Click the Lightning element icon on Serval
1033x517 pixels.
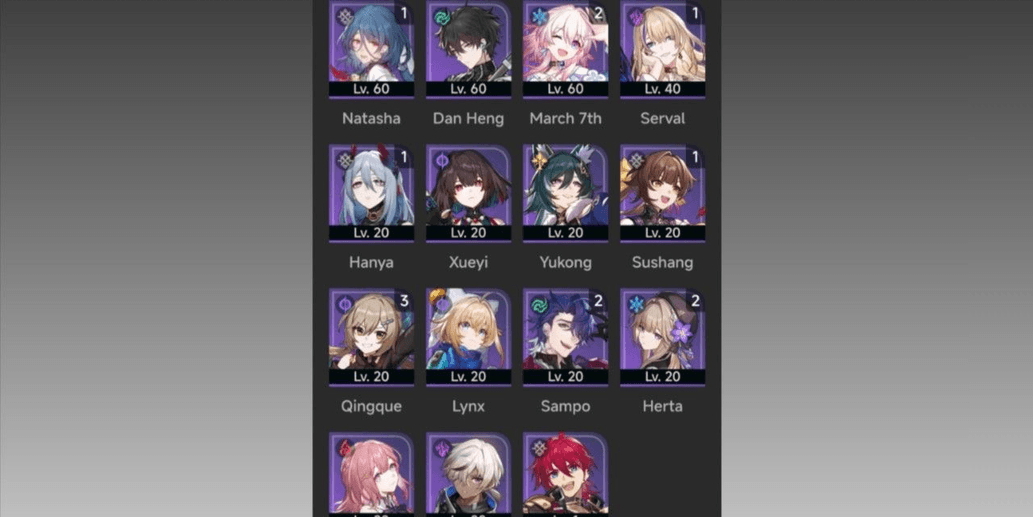point(637,17)
